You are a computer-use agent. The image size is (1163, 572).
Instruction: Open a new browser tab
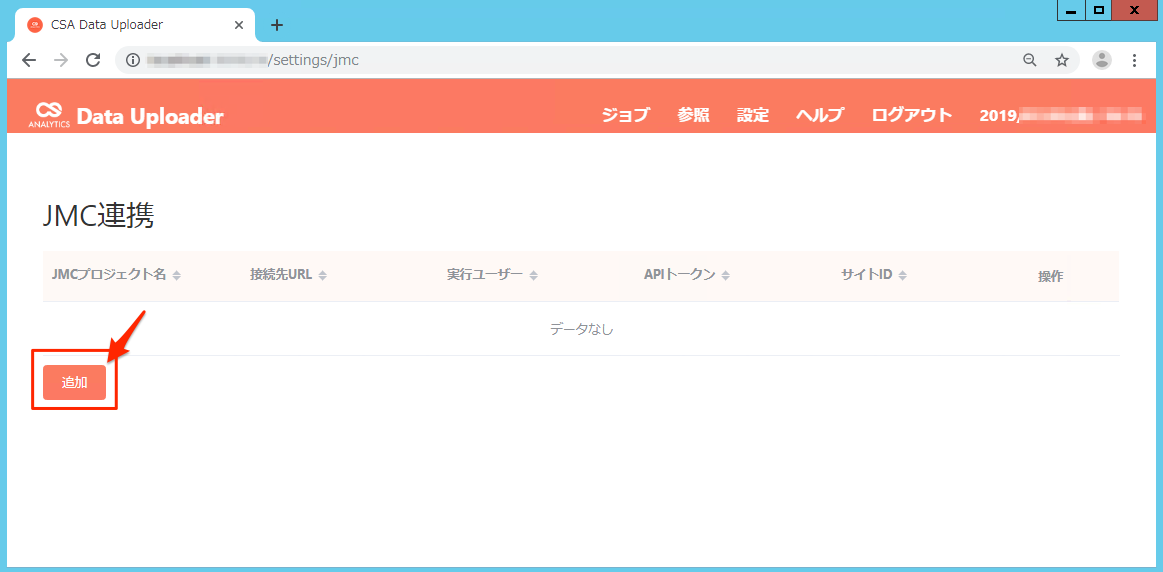[x=277, y=24]
